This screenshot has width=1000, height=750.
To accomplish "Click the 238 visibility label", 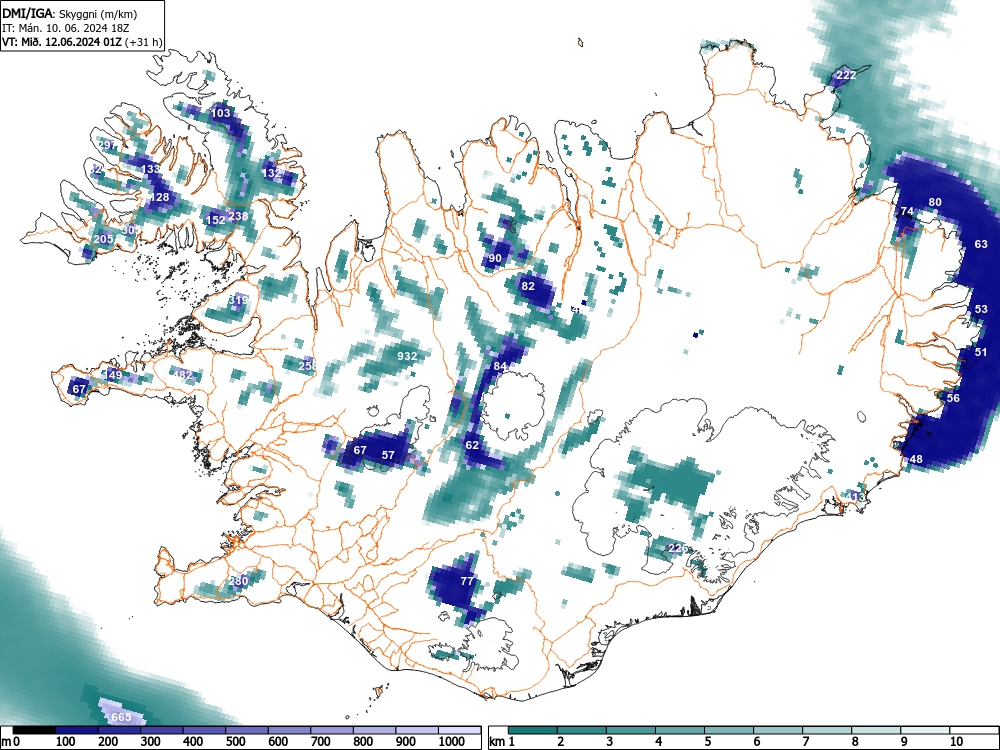I will pos(238,216).
